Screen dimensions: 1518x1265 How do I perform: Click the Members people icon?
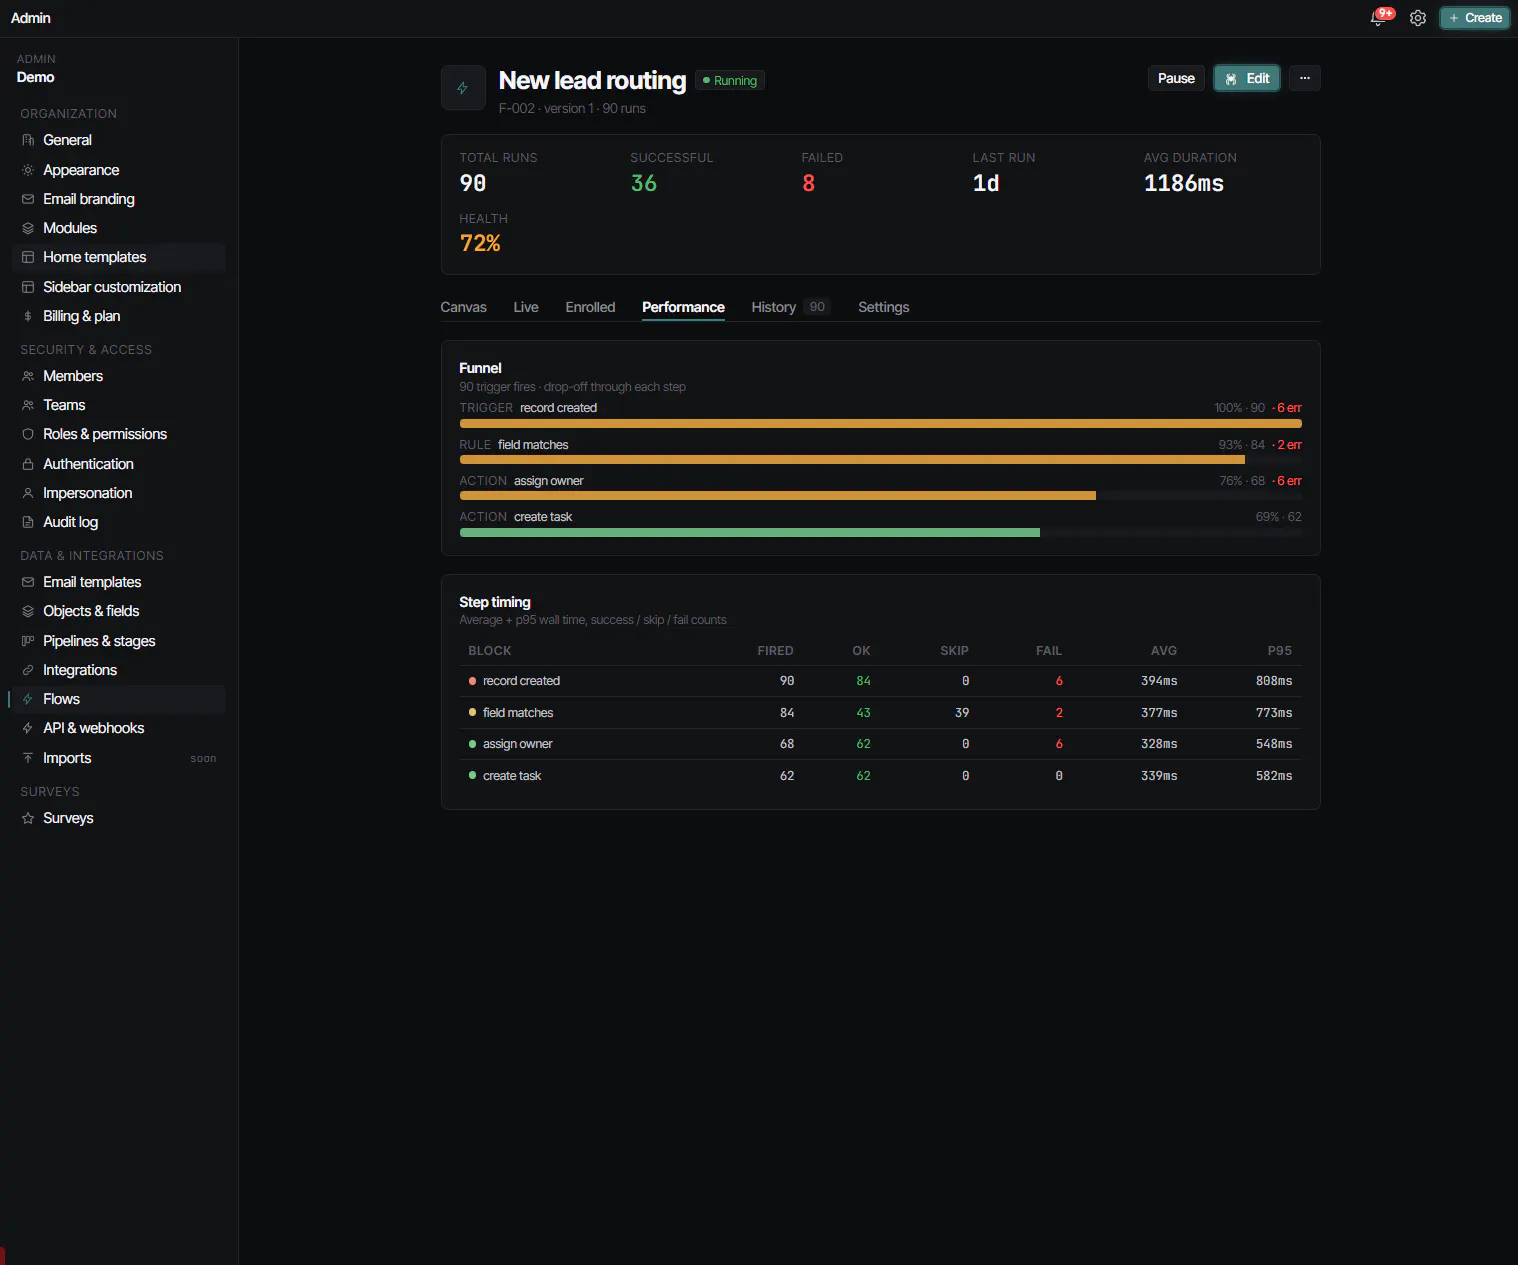point(28,376)
